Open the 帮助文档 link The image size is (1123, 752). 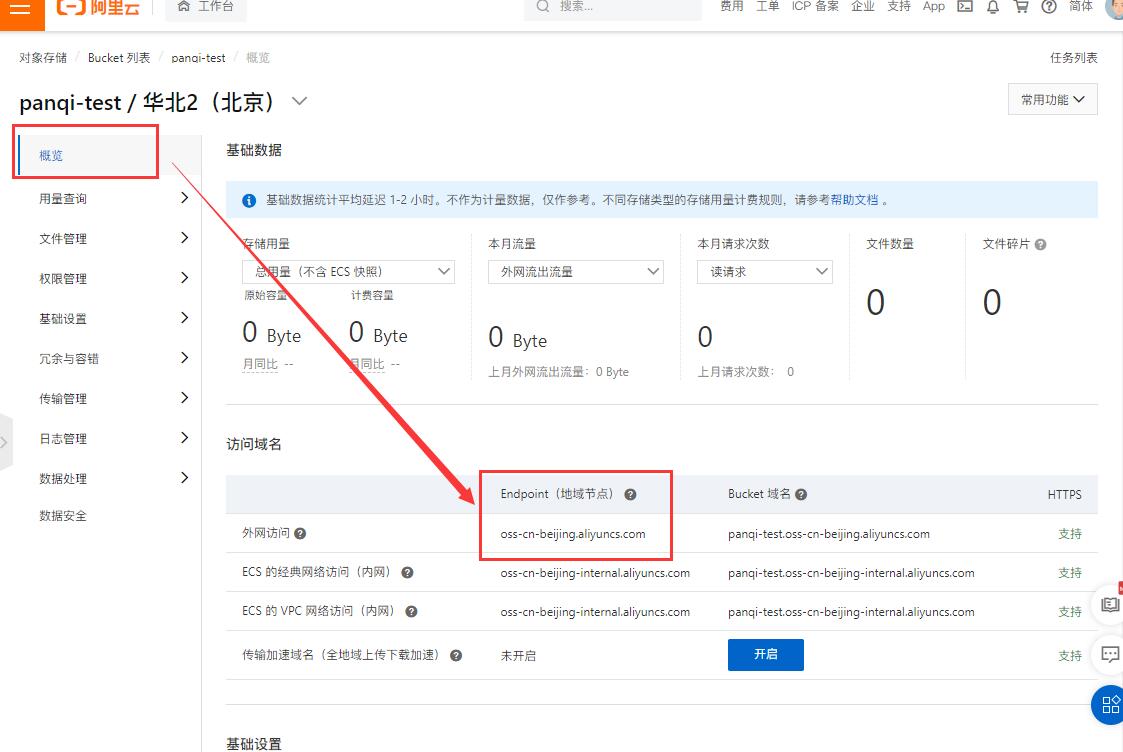[854, 200]
